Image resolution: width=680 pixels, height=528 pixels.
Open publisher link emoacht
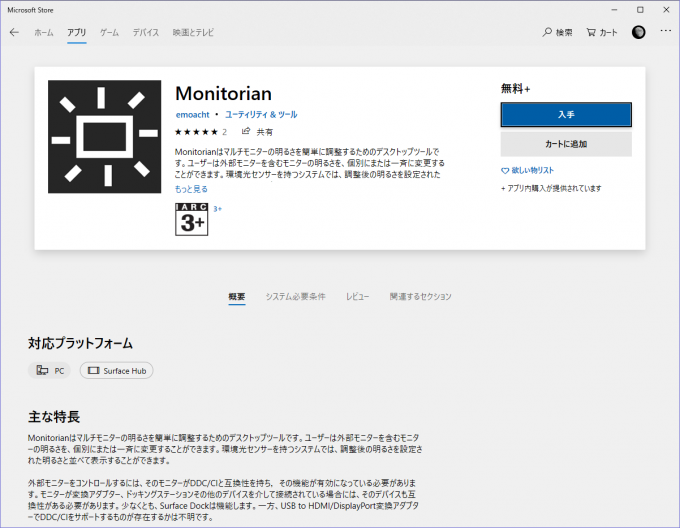193,114
